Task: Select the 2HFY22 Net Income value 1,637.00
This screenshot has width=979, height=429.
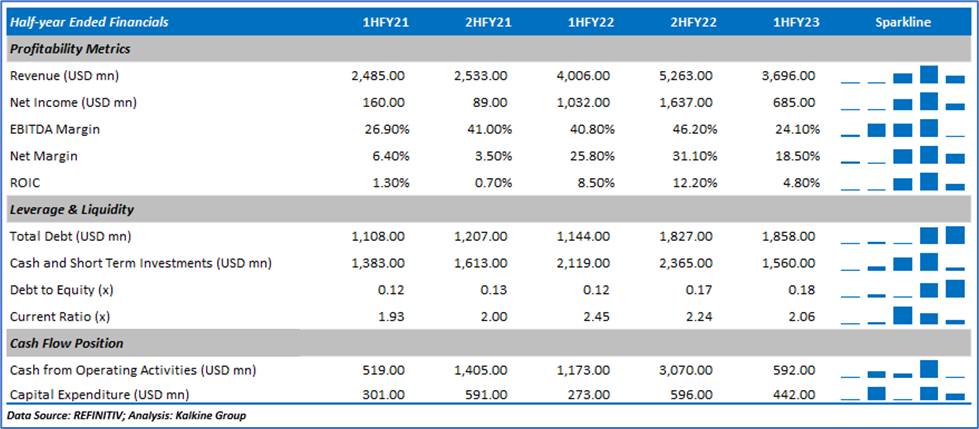Action: click(x=690, y=102)
